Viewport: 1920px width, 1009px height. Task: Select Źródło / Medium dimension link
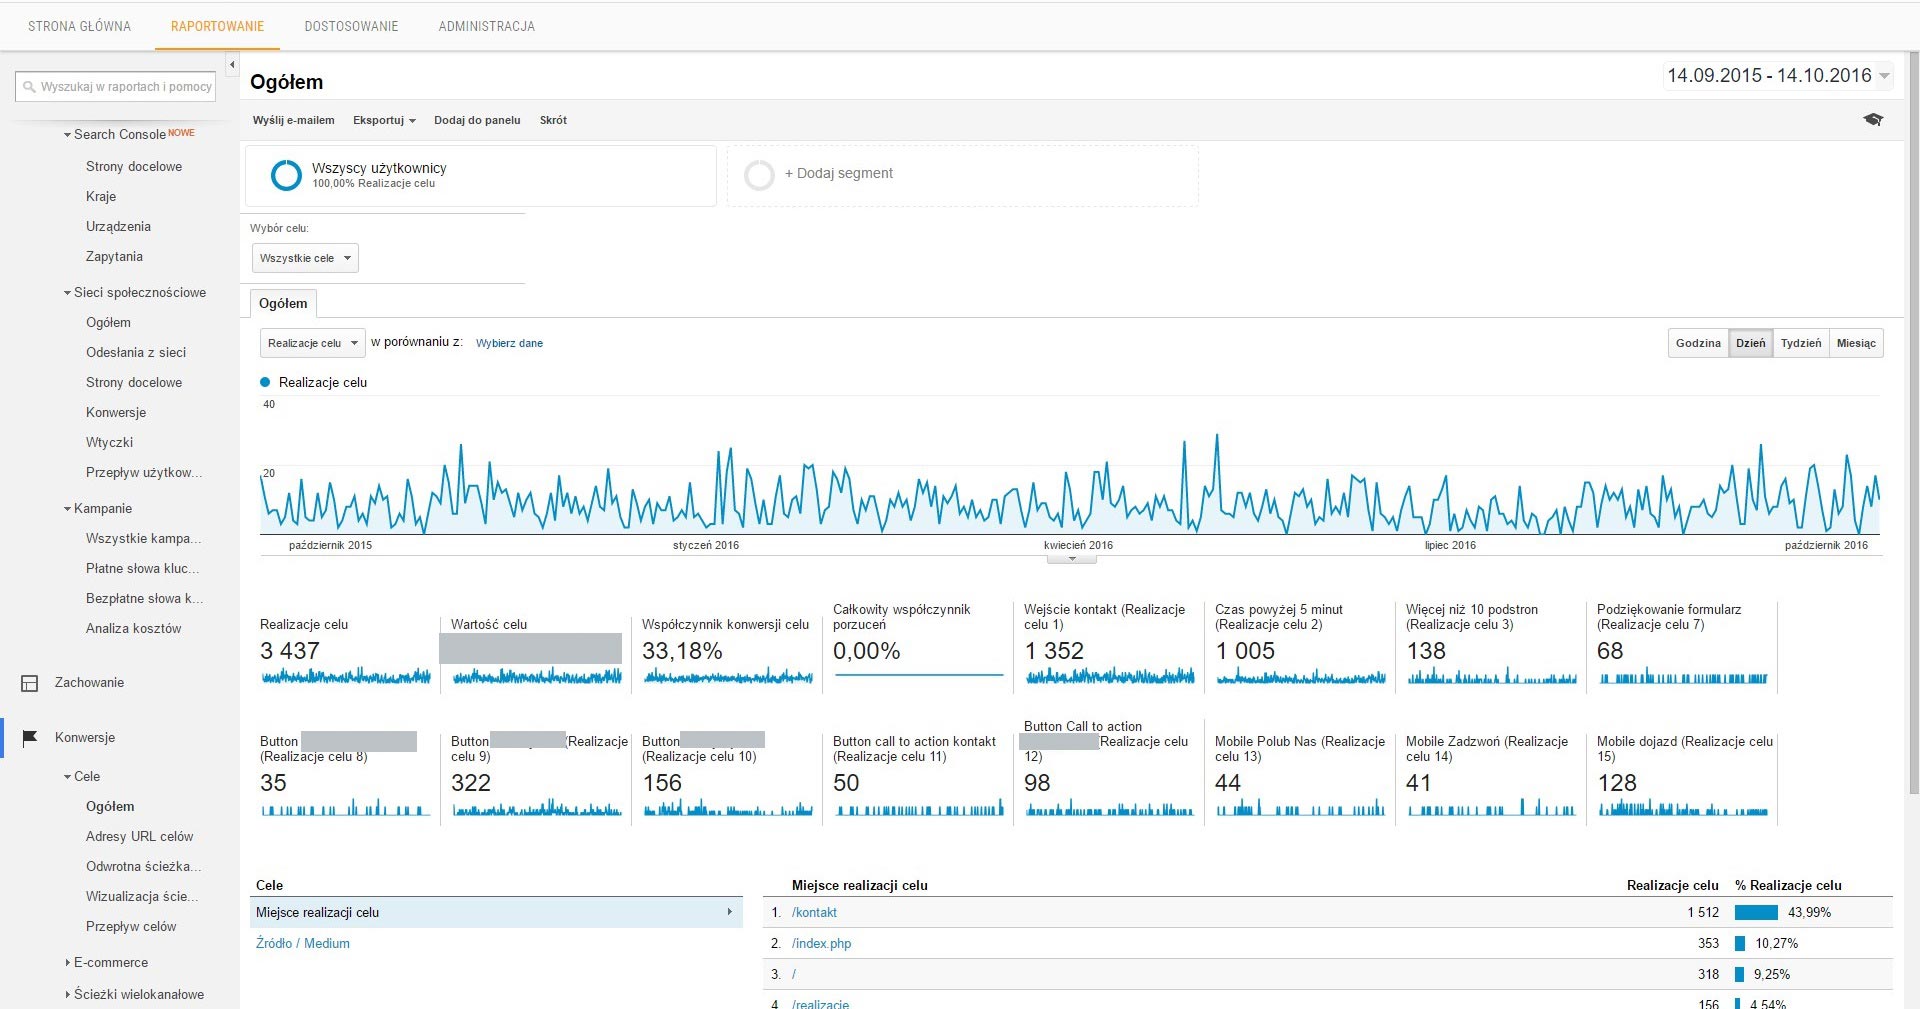303,943
